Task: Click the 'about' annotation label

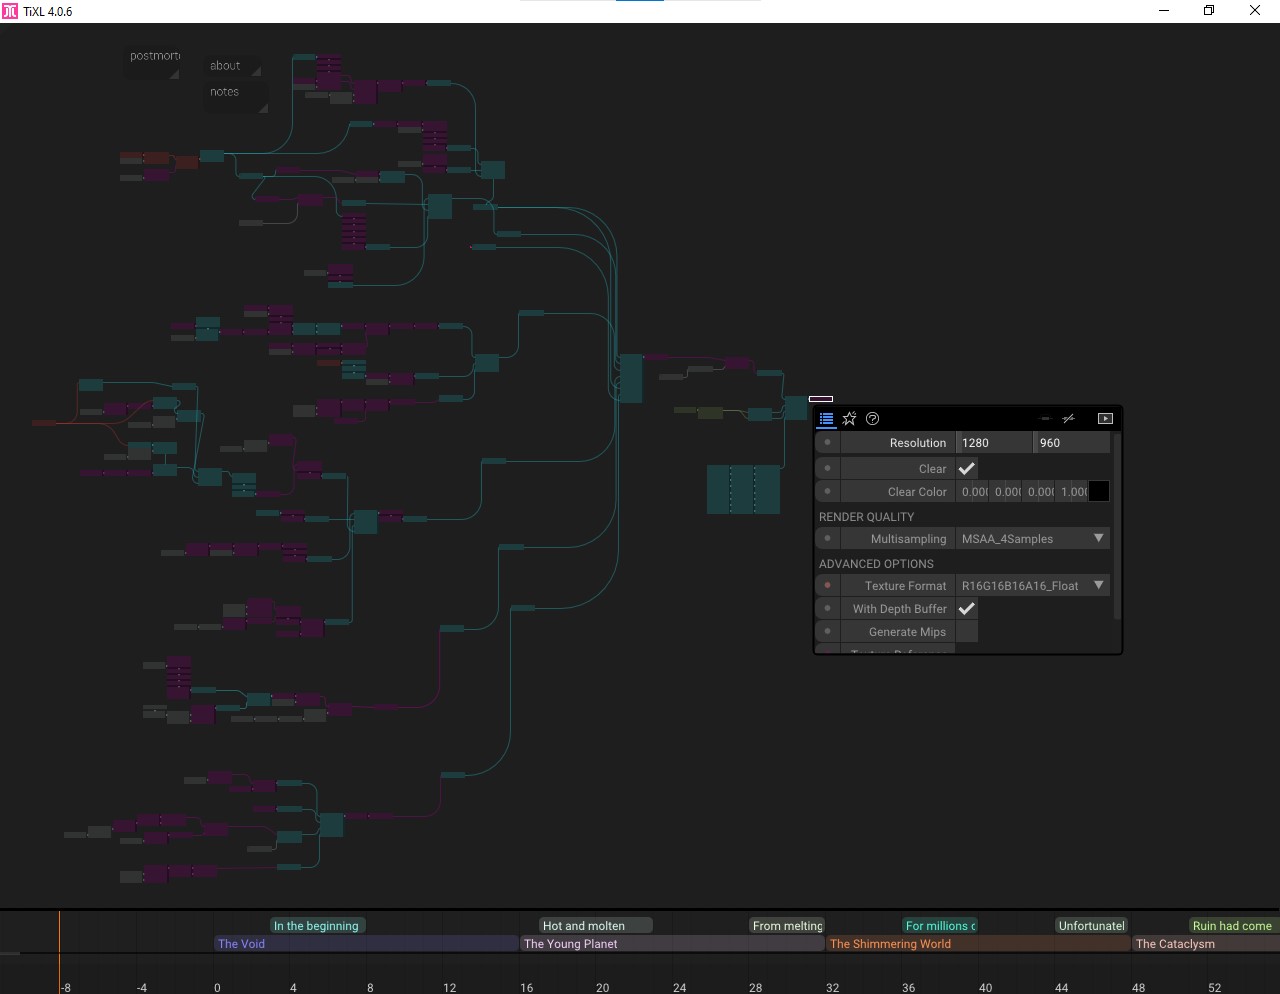Action: pyautogui.click(x=225, y=66)
